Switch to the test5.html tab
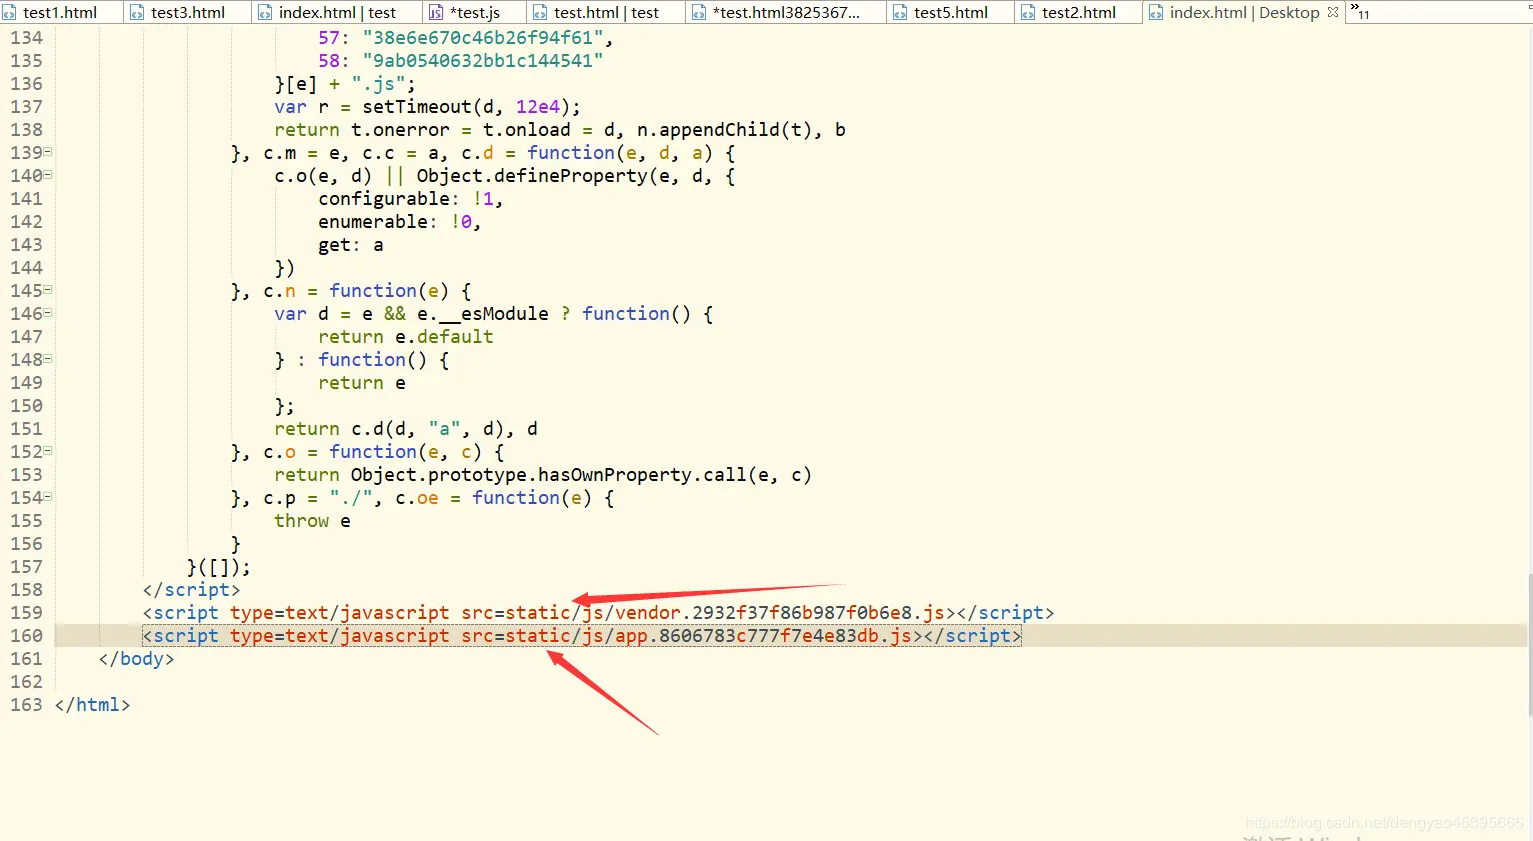This screenshot has width=1533, height=841. click(x=950, y=12)
